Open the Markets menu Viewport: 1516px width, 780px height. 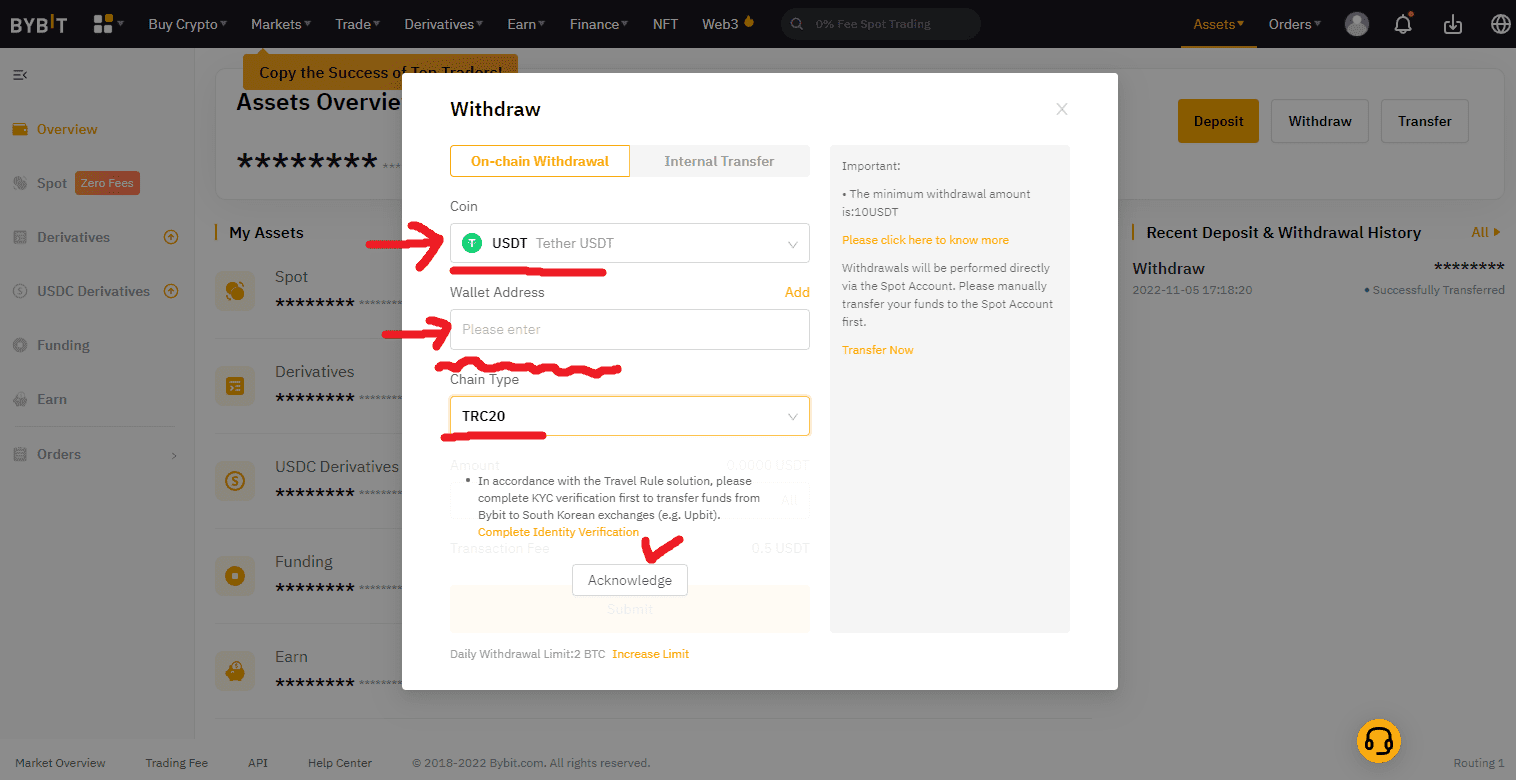point(280,24)
